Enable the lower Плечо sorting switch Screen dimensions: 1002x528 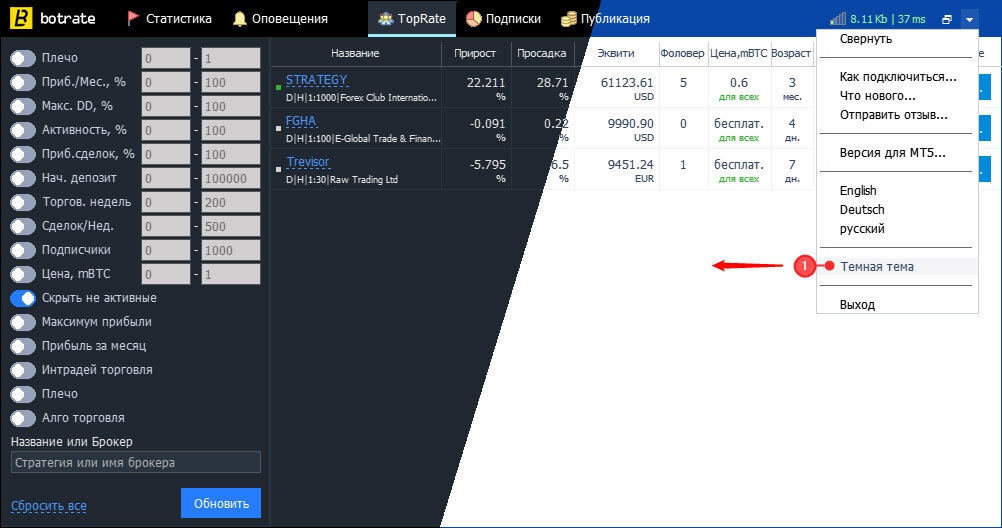[23, 394]
